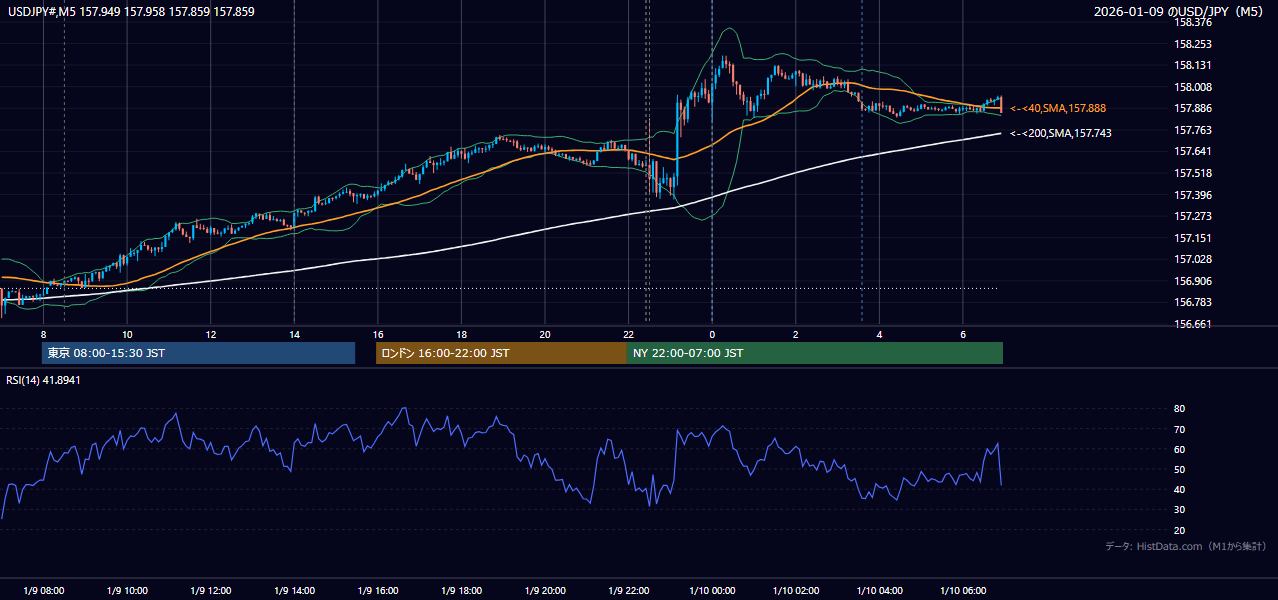Click the '2026-01-09 のUSD/JPY (M5)' chart title

point(1179,12)
